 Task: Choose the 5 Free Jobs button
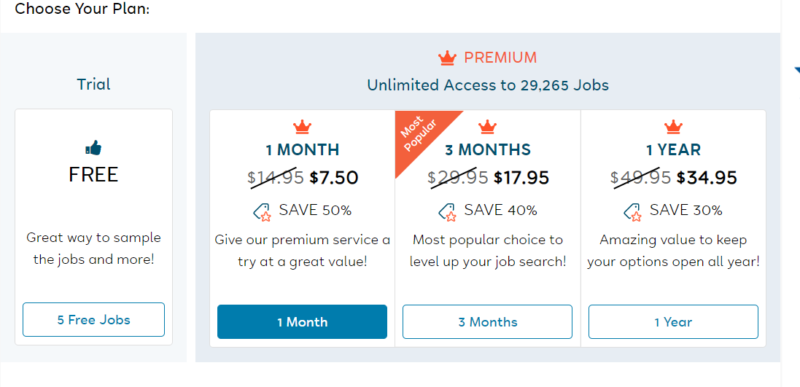[93, 320]
